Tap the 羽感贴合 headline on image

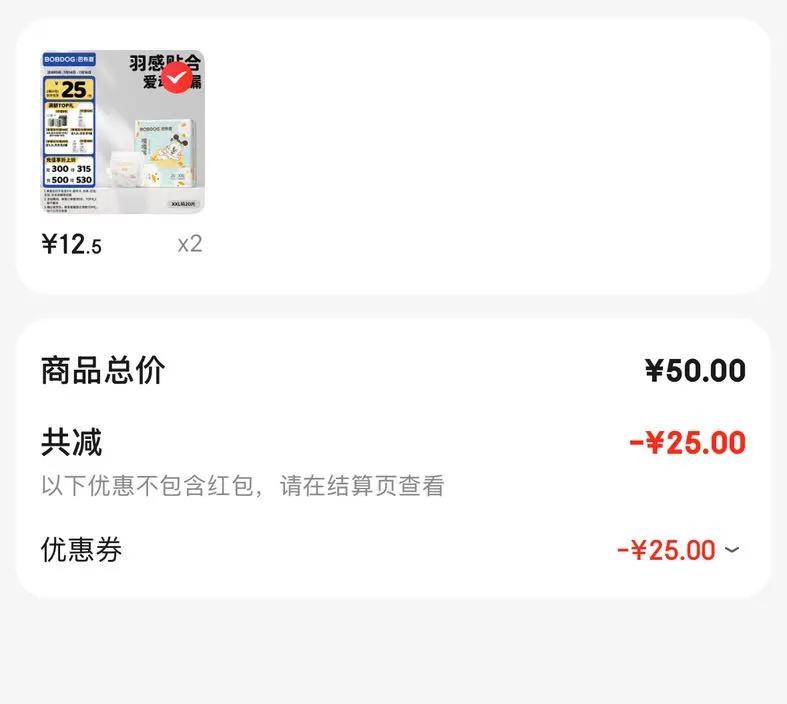tap(165, 63)
